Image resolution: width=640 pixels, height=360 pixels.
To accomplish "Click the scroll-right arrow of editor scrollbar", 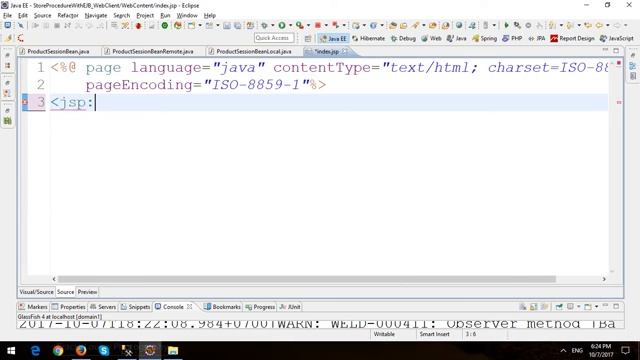I will pos(604,279).
